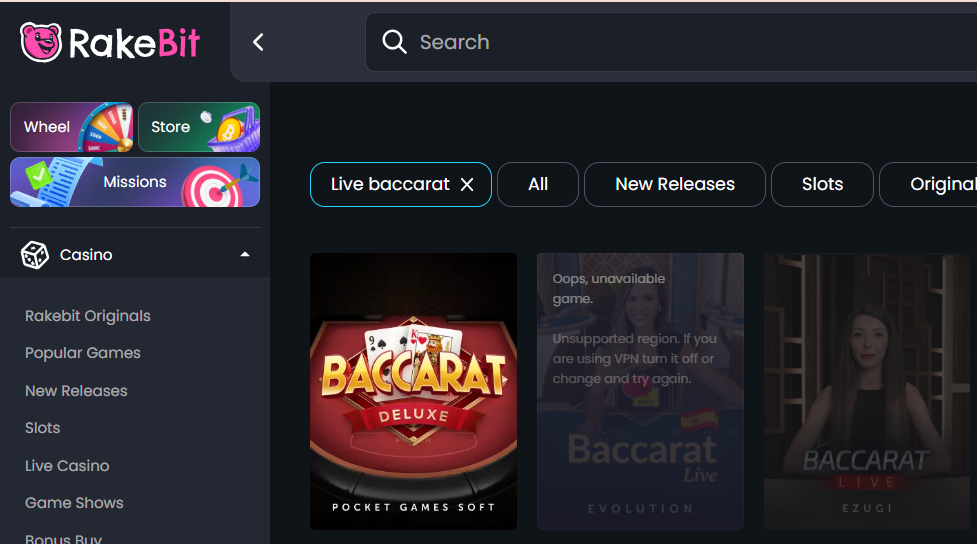Select the All category tab

[x=538, y=184]
